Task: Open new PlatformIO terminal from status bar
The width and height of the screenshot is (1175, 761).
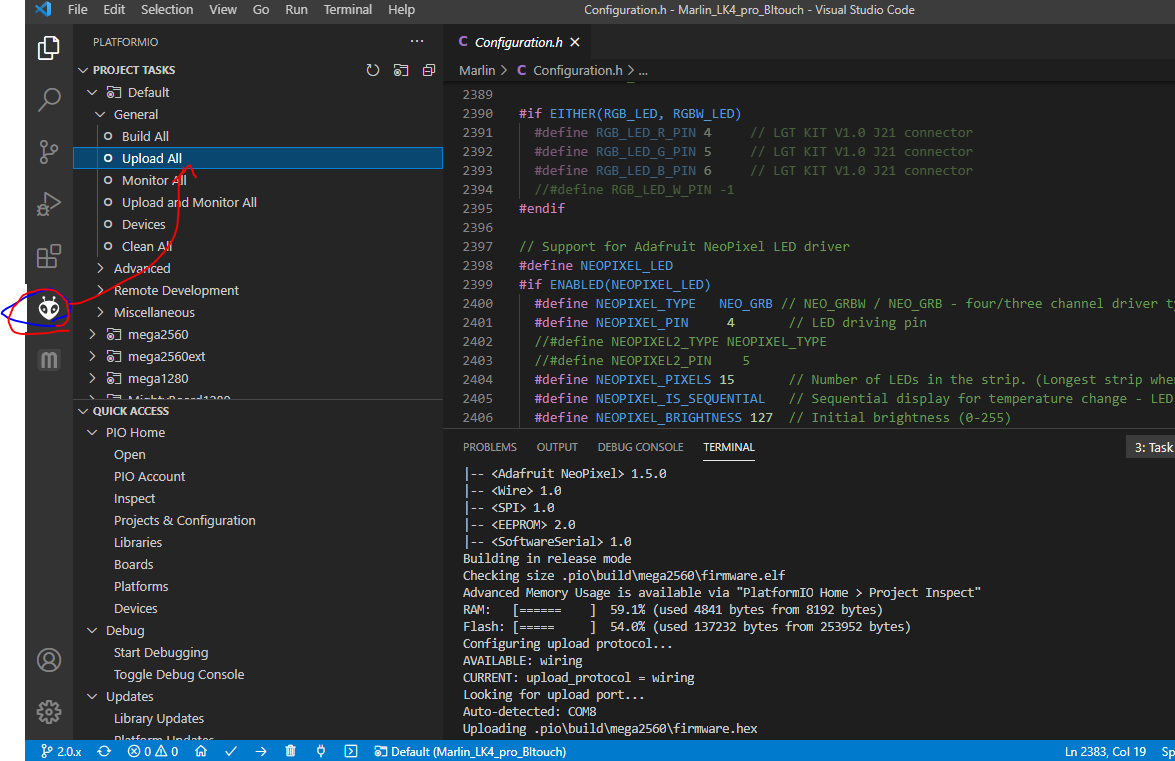Action: (351, 751)
